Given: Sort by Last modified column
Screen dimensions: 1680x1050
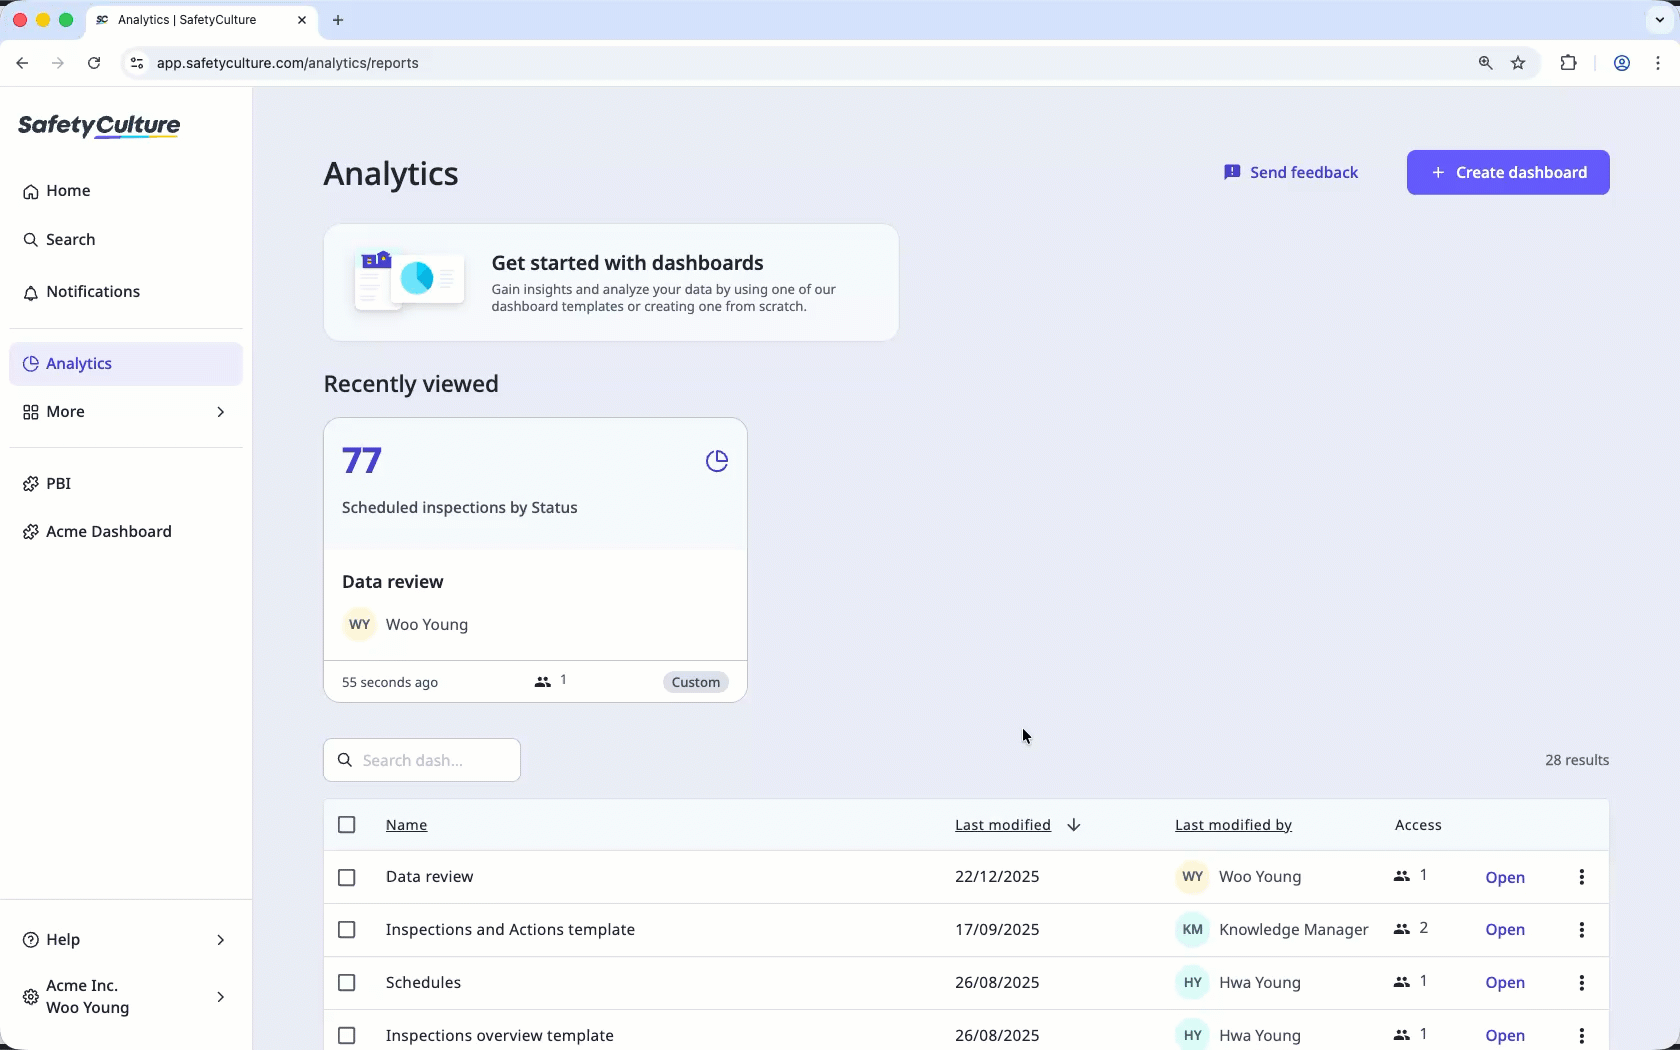Looking at the screenshot, I should pyautogui.click(x=1003, y=825).
